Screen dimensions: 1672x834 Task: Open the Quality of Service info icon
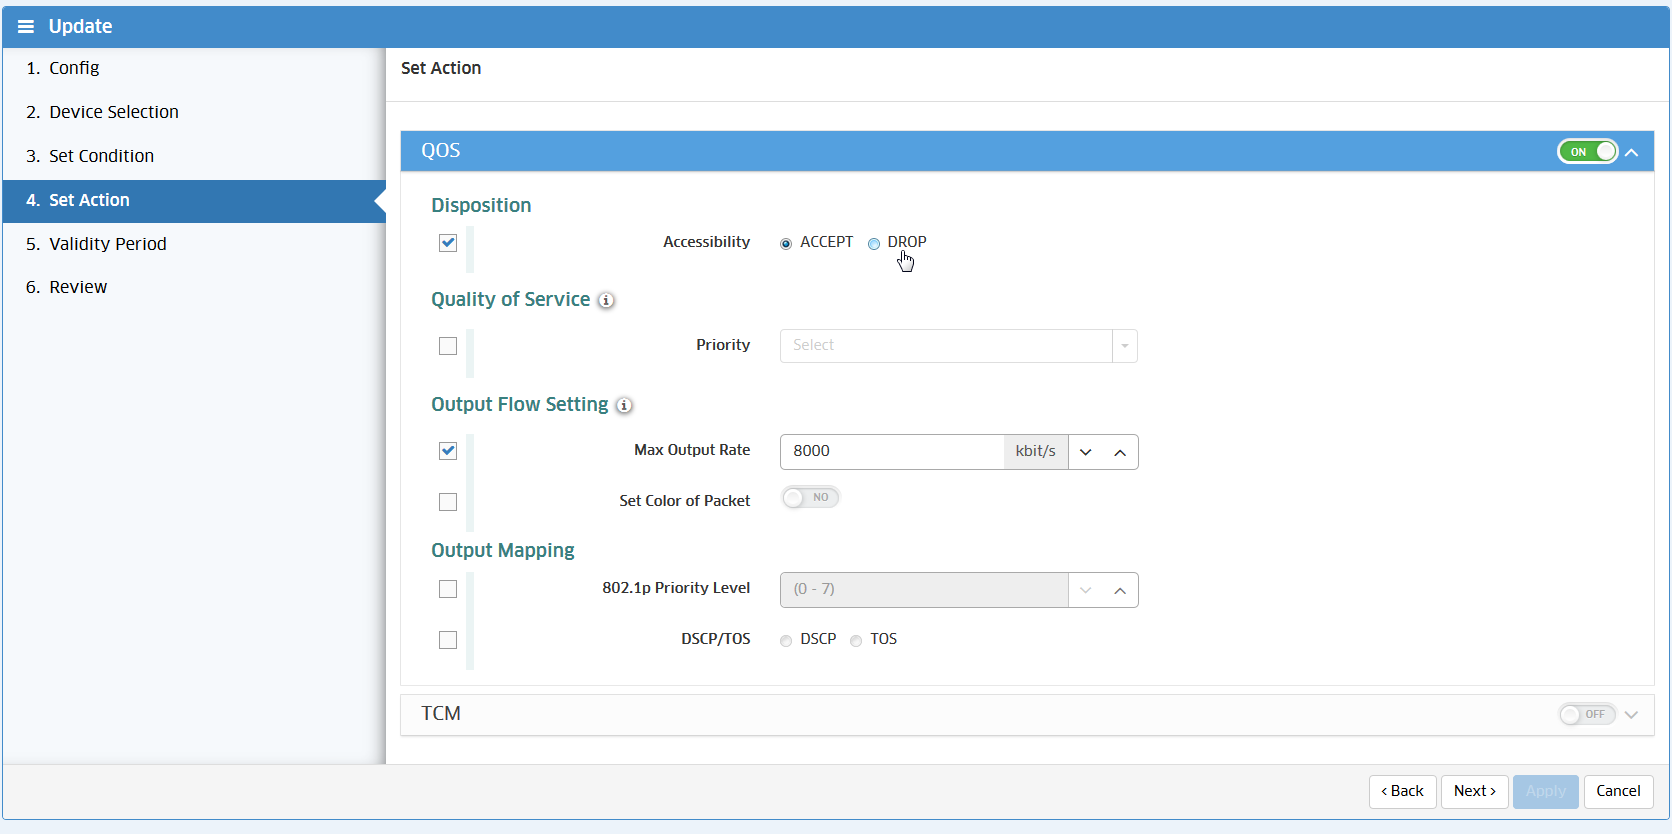tap(606, 300)
